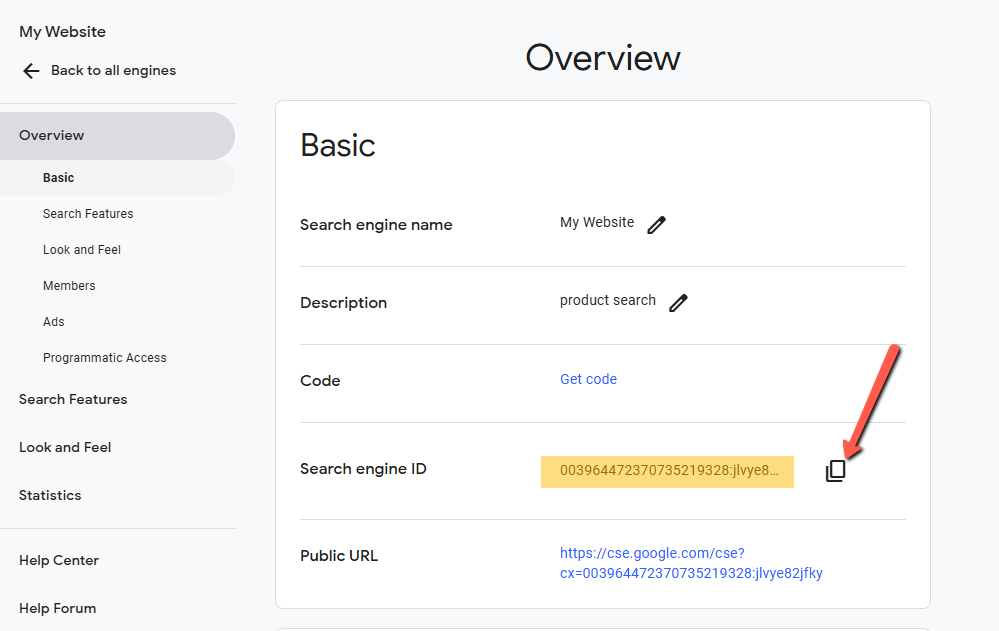Open the Help Center link
Viewport: 999px width, 631px height.
59,560
